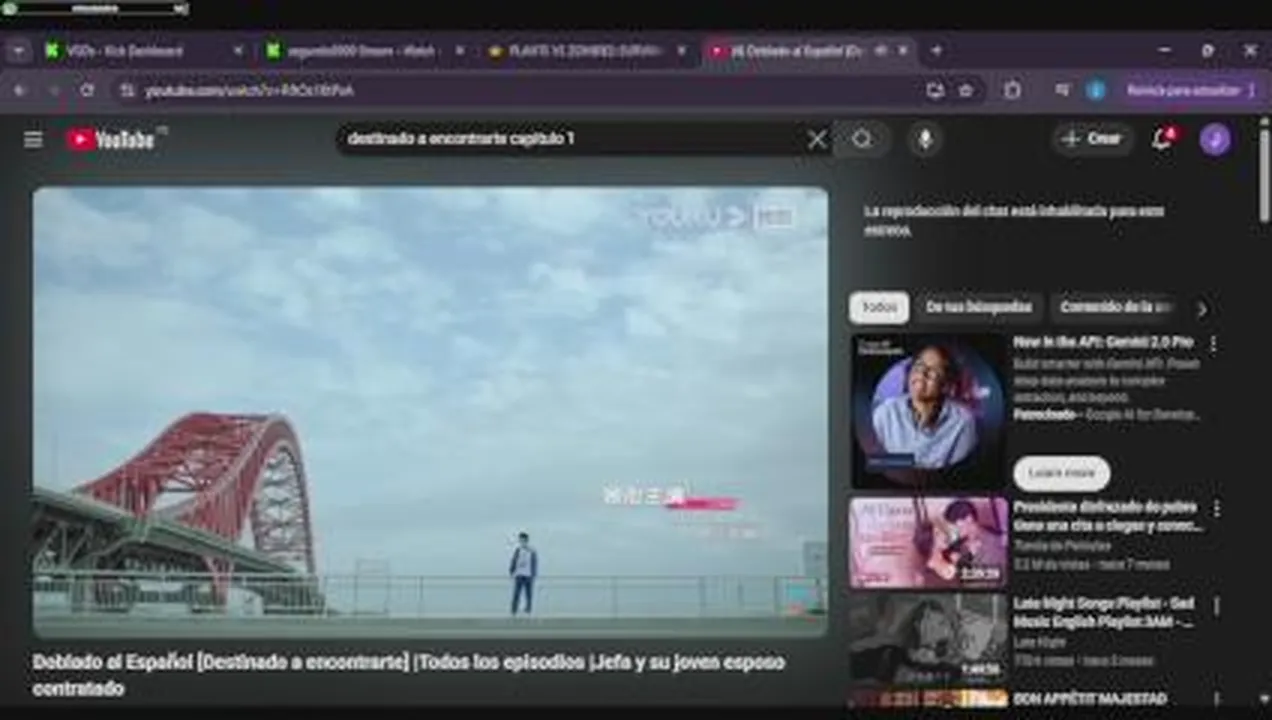Select the Contenido de la serie chip
This screenshot has height=720, width=1272.
click(1115, 308)
